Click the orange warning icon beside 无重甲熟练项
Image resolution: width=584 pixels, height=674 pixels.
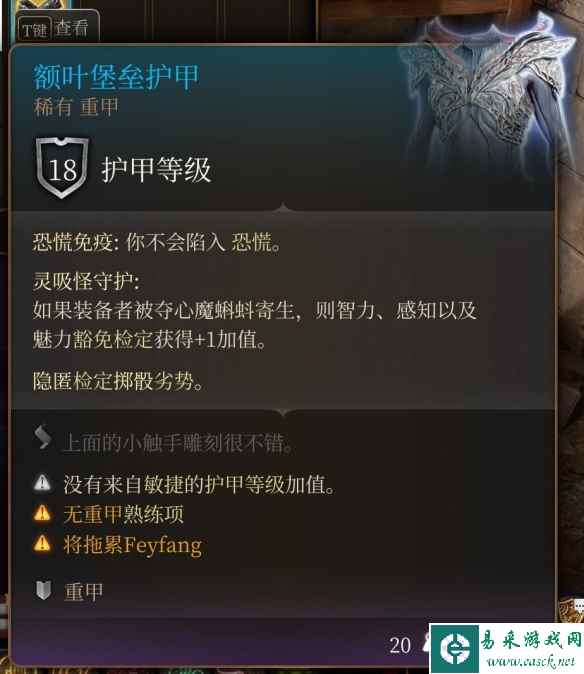click(42, 513)
